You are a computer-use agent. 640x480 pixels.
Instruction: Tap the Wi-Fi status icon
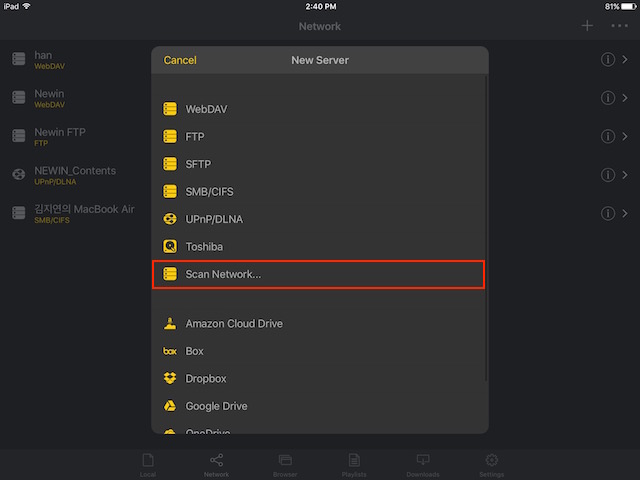pyautogui.click(x=27, y=6)
